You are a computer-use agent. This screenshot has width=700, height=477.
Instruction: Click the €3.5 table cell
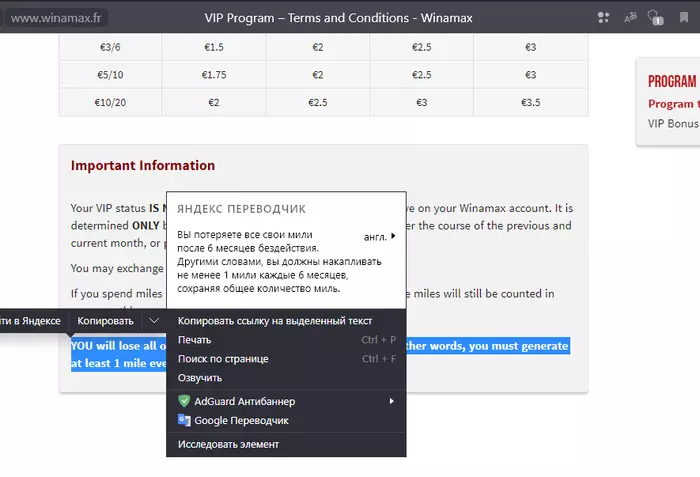530,102
